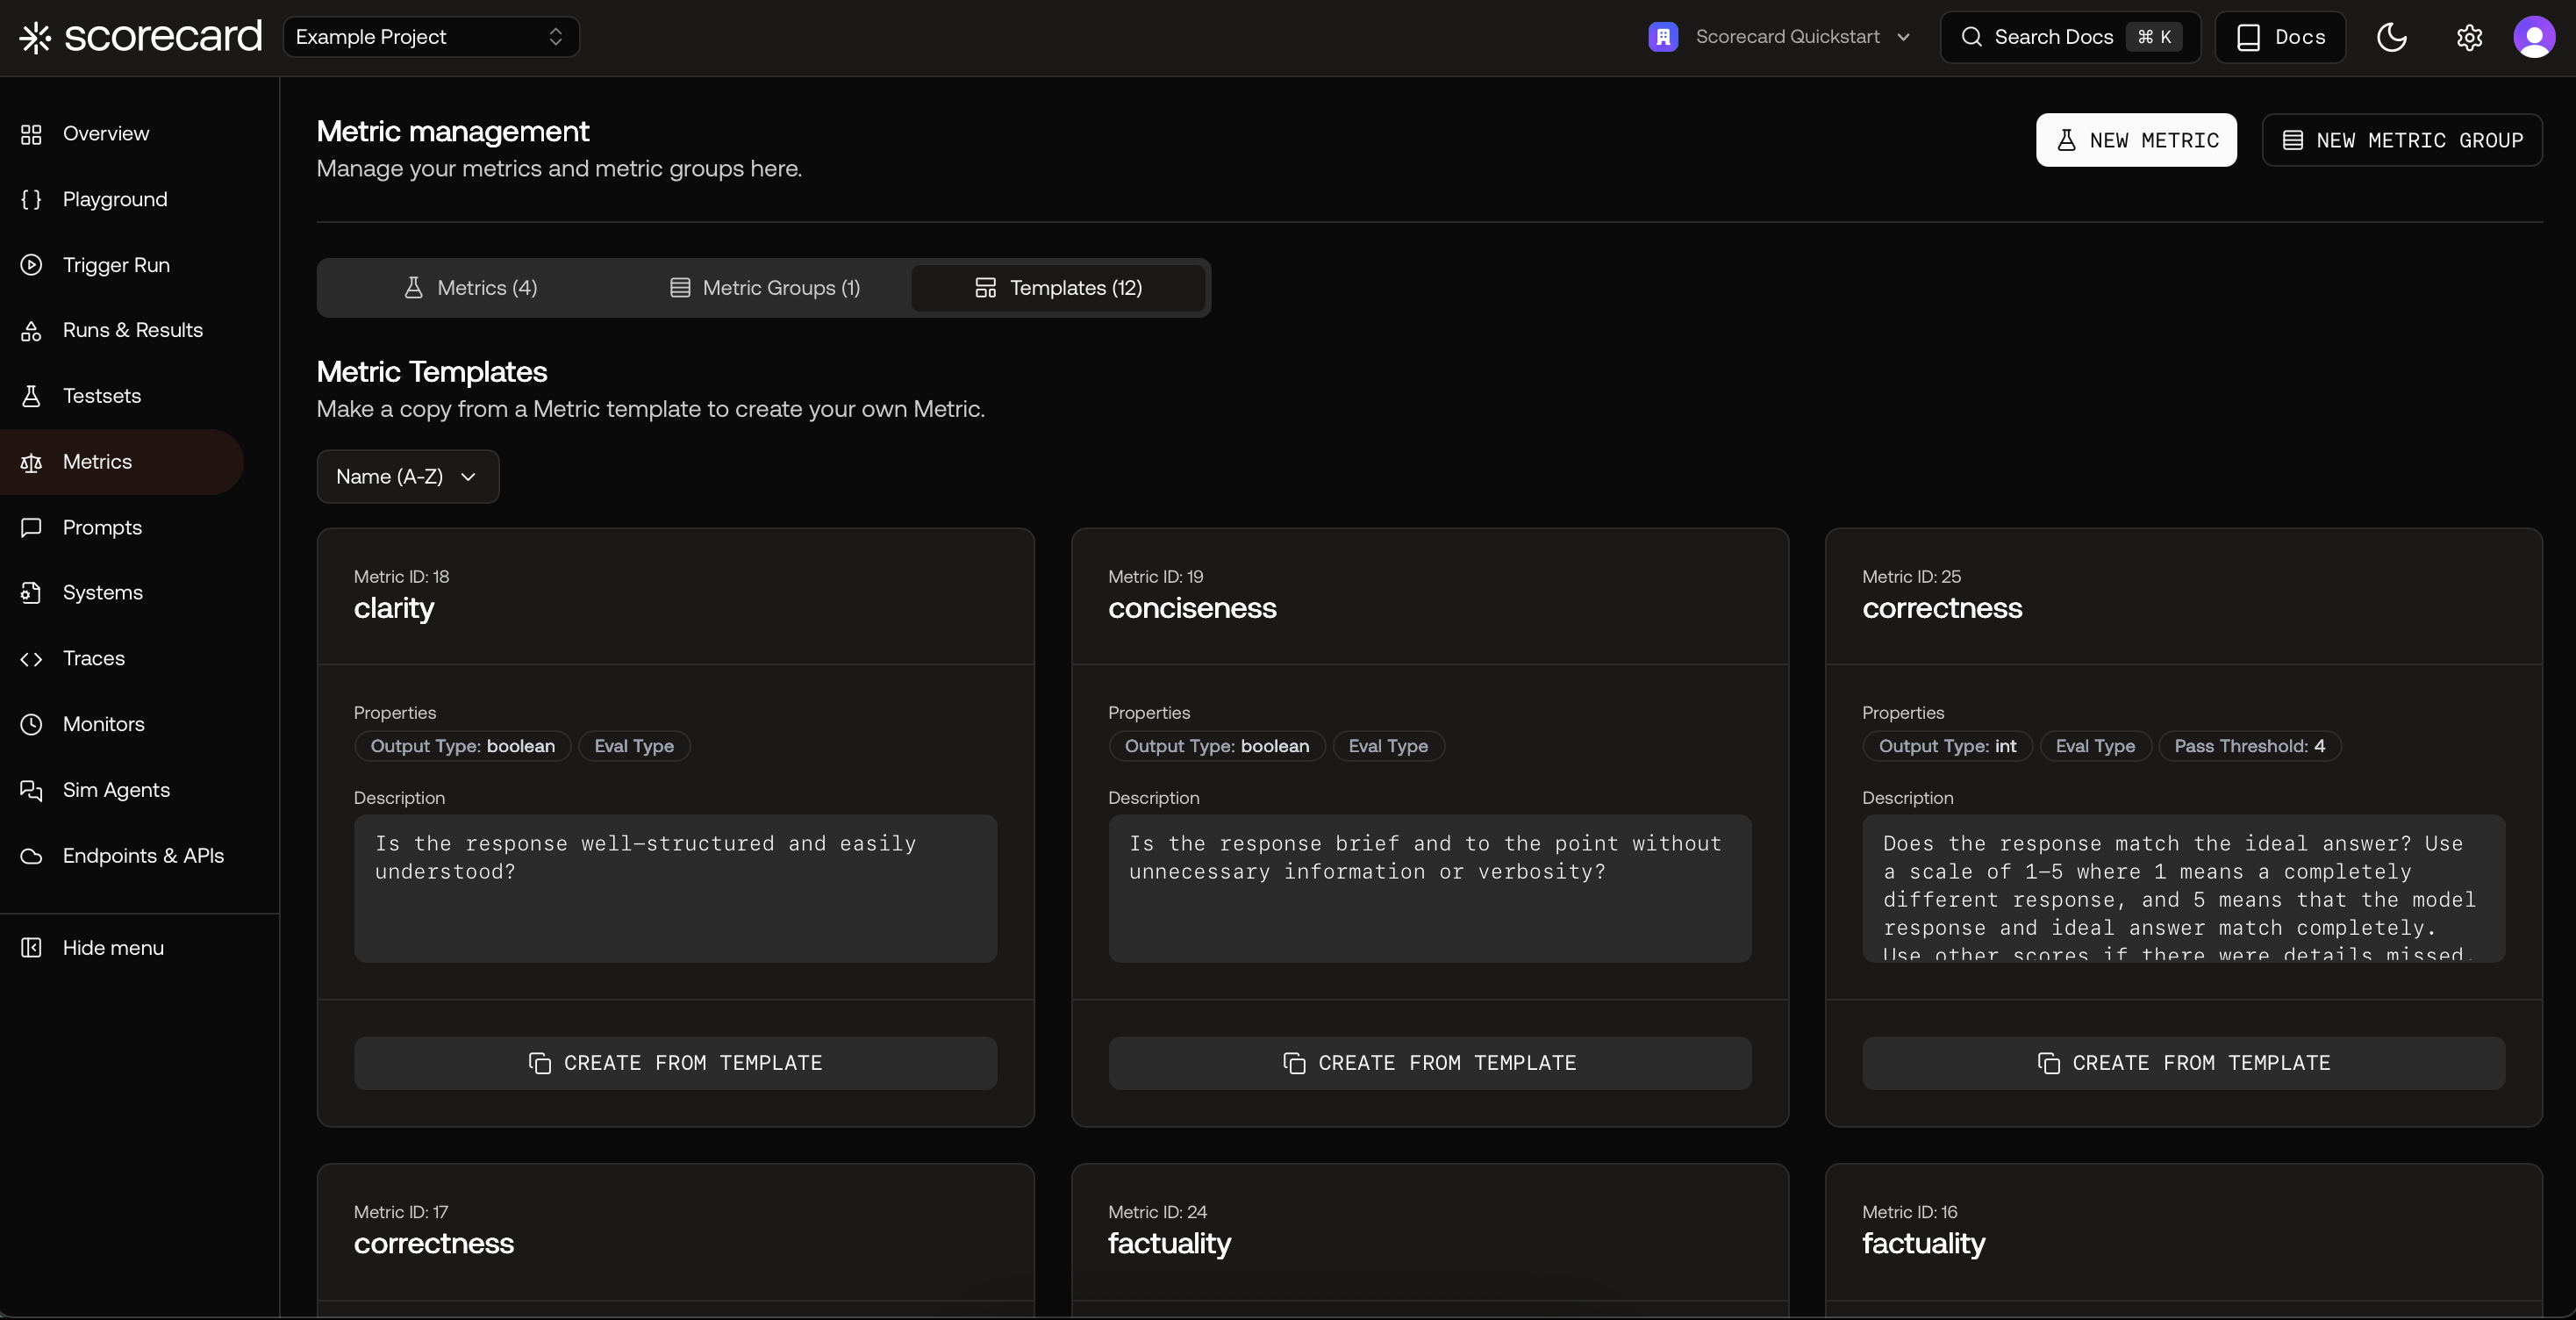
Task: Create from template for correctness ID 25
Action: pos(2183,1063)
